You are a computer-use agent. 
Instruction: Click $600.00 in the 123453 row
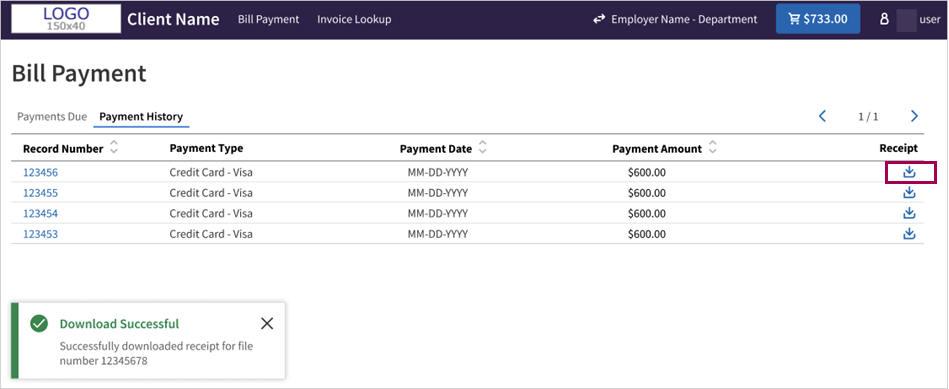(x=646, y=234)
